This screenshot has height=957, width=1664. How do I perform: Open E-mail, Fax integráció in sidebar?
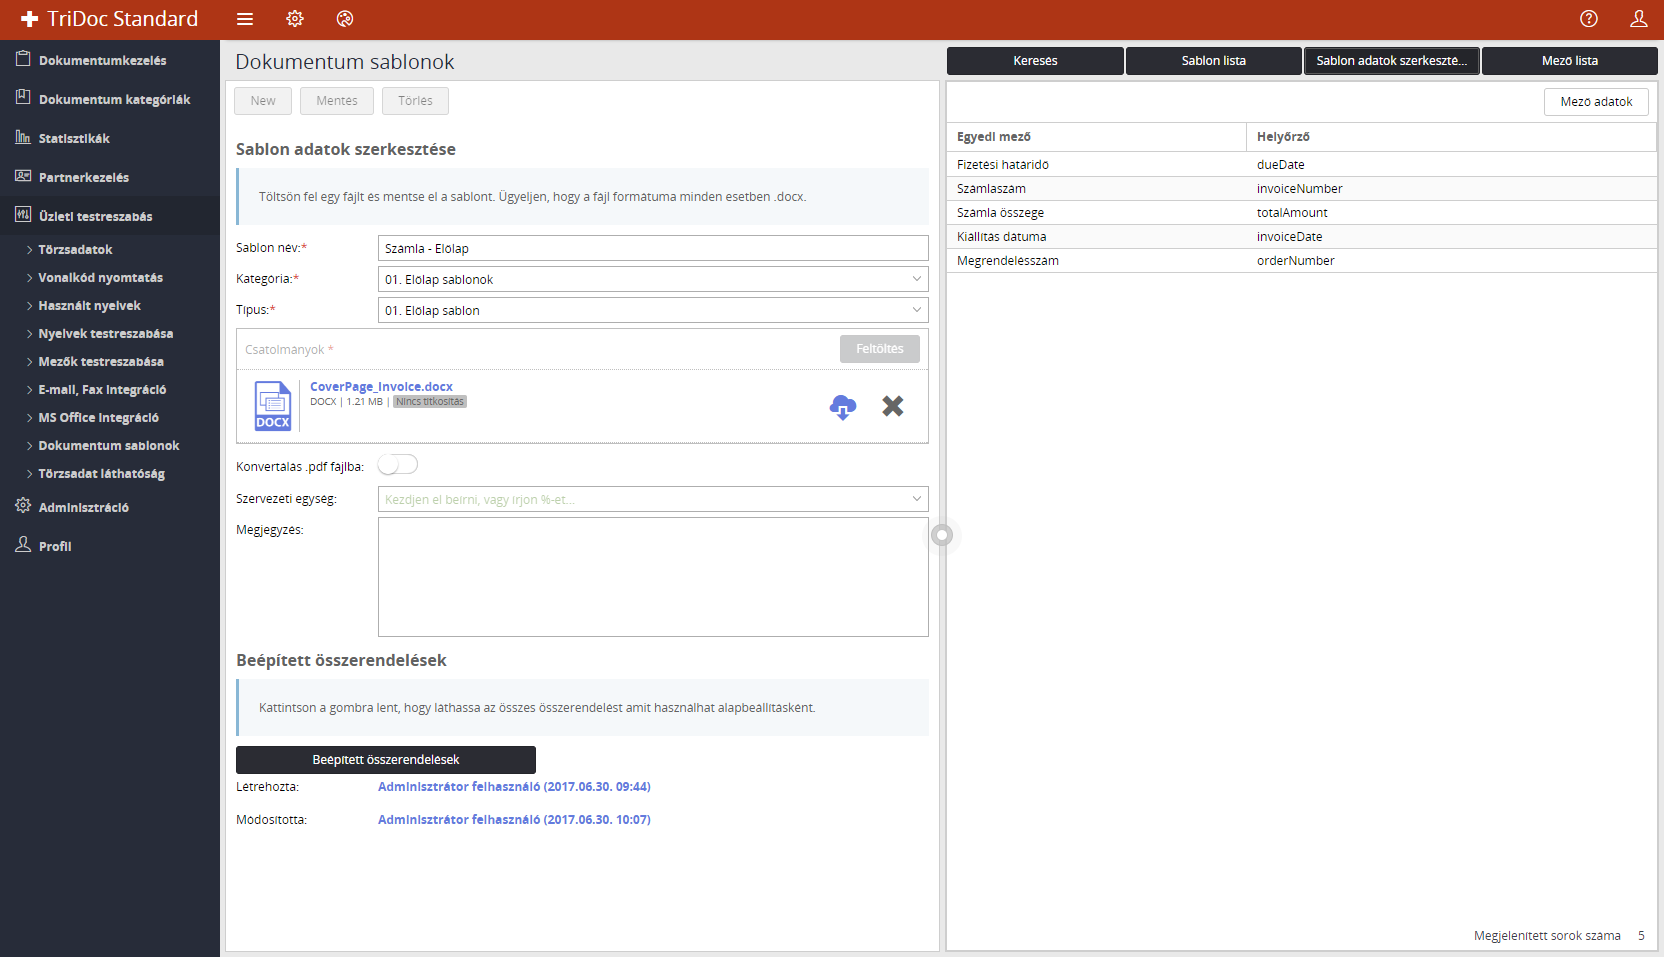tap(102, 390)
